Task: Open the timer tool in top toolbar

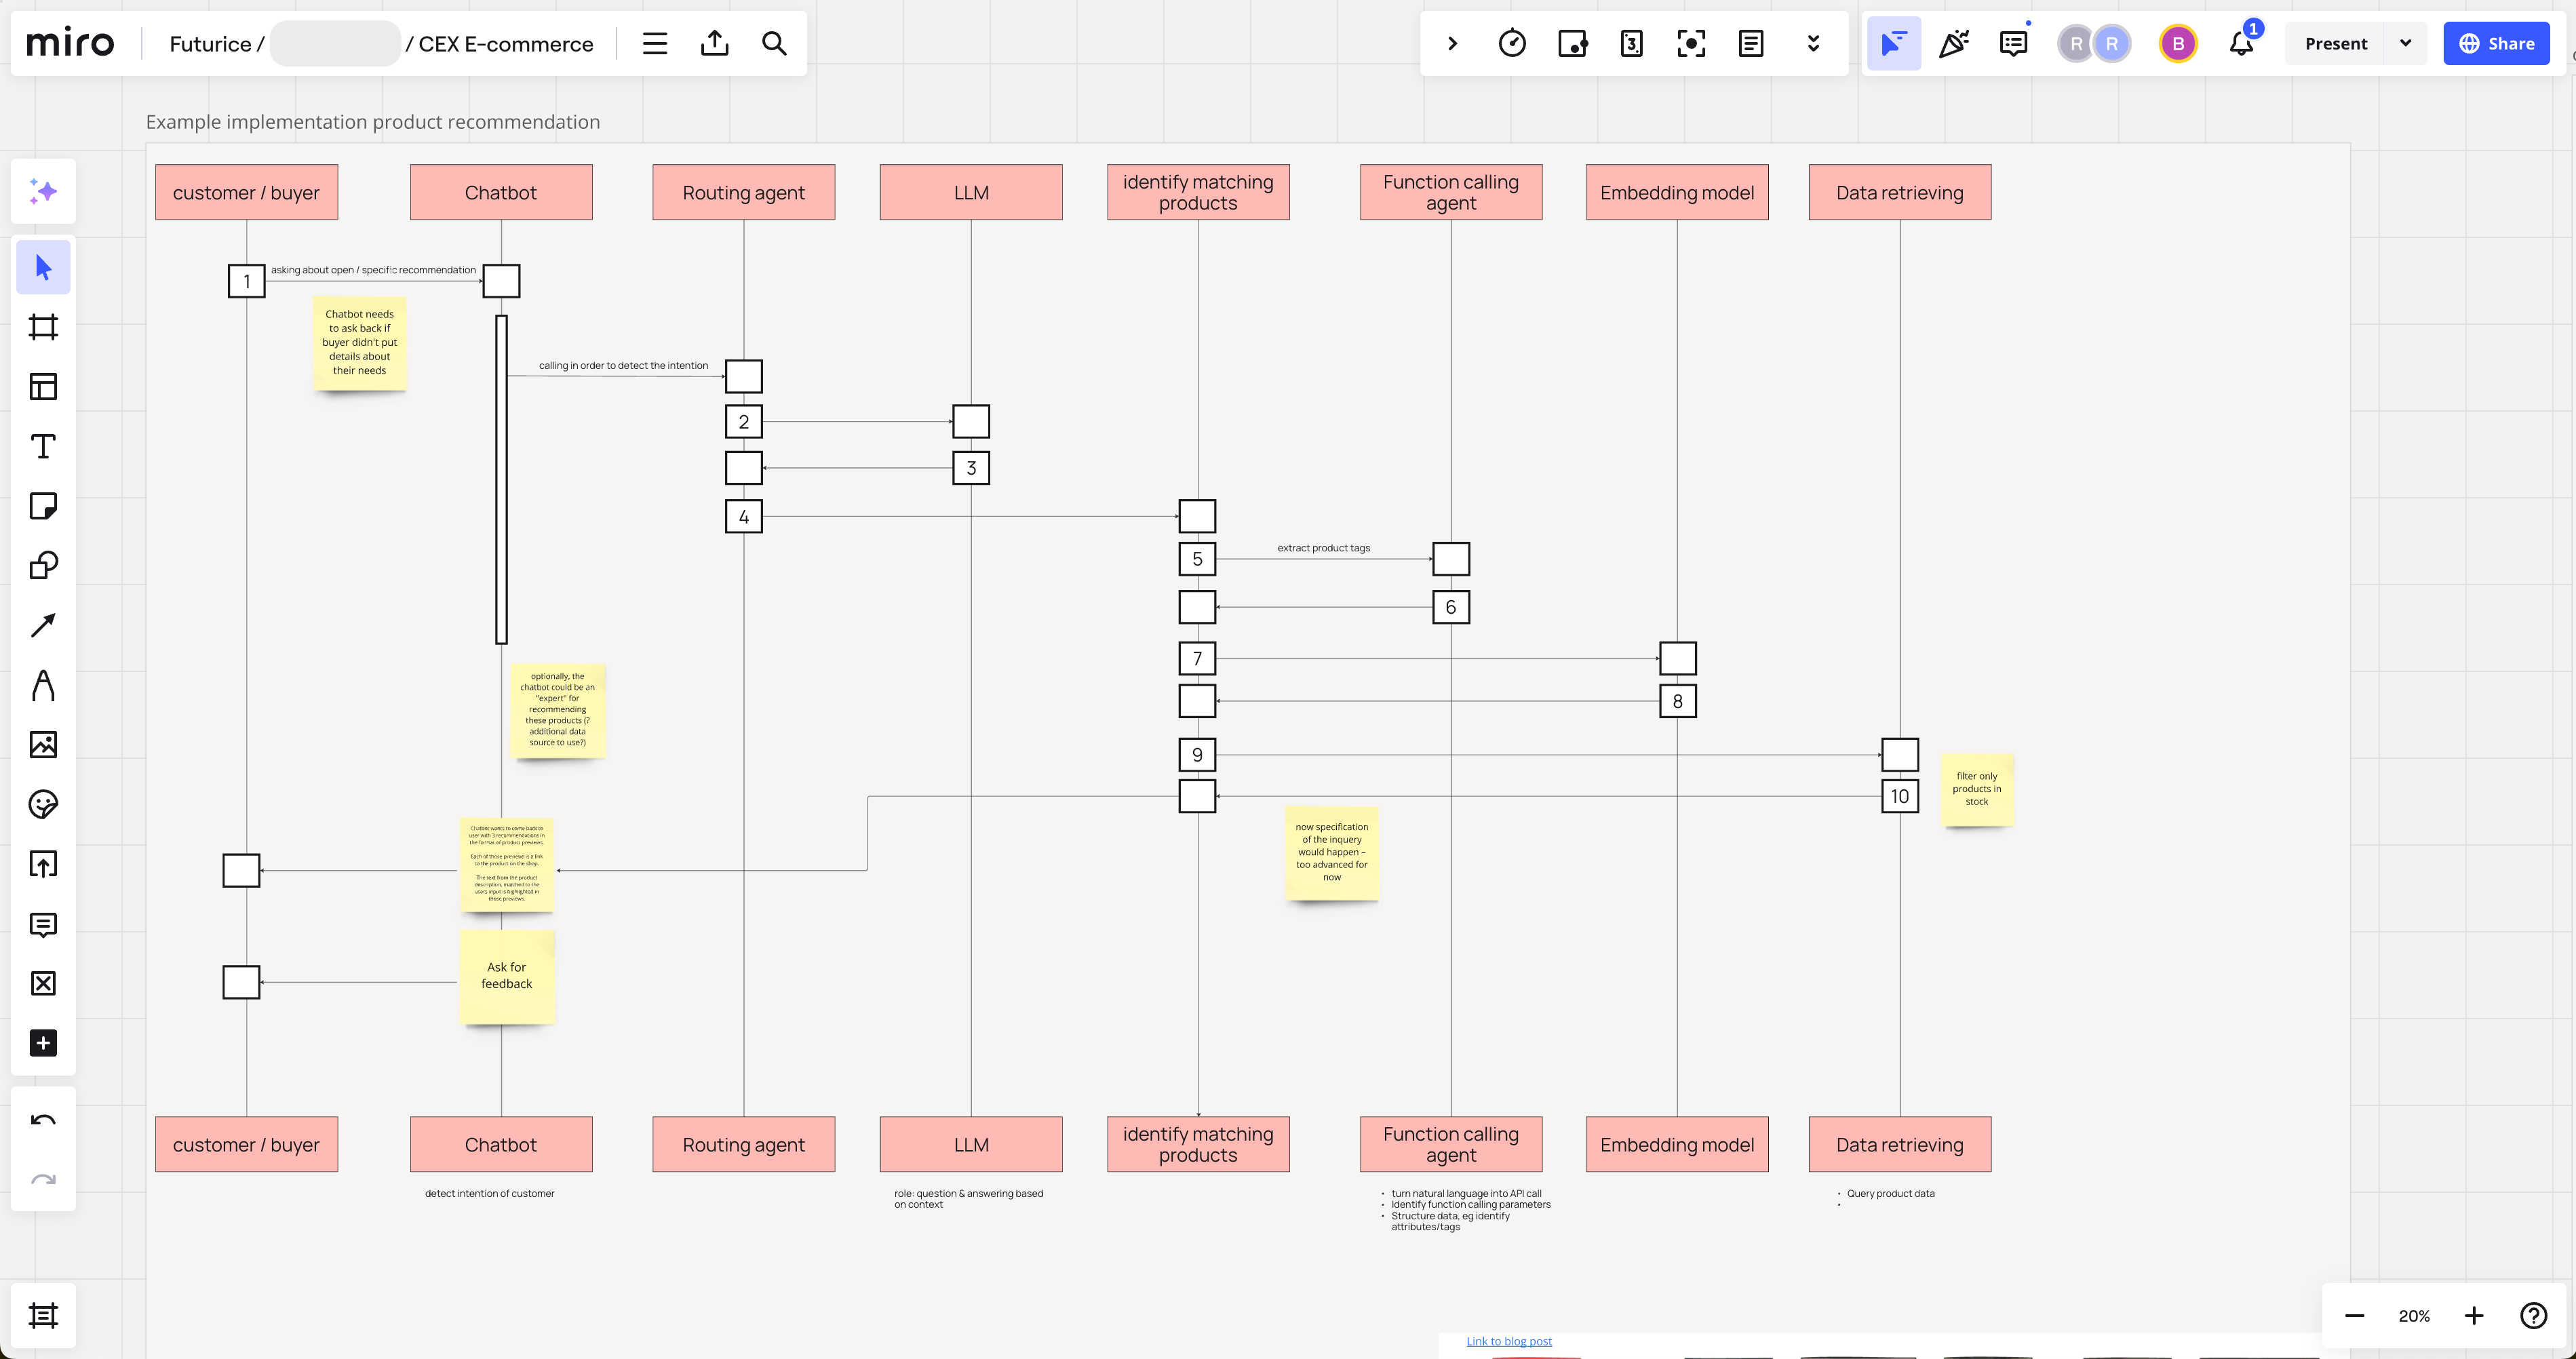Action: [1512, 43]
